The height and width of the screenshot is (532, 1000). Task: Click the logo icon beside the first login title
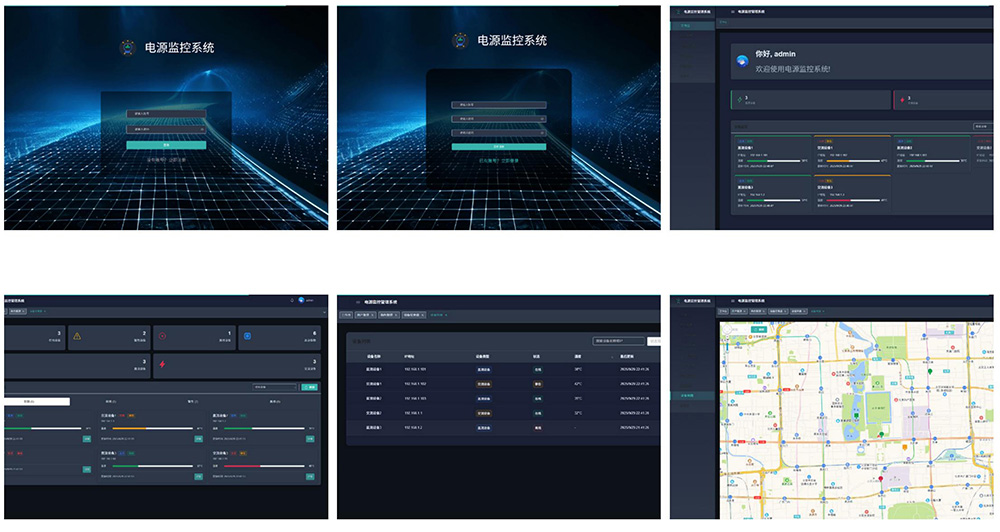click(x=127, y=47)
